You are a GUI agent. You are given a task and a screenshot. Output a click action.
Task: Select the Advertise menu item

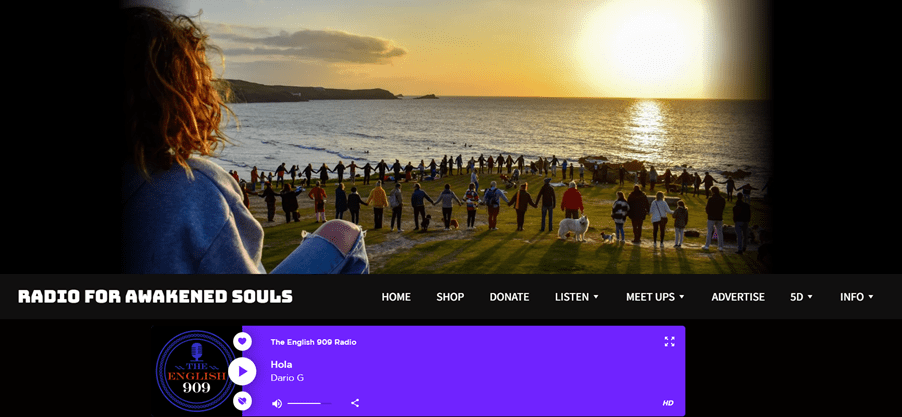[738, 297]
